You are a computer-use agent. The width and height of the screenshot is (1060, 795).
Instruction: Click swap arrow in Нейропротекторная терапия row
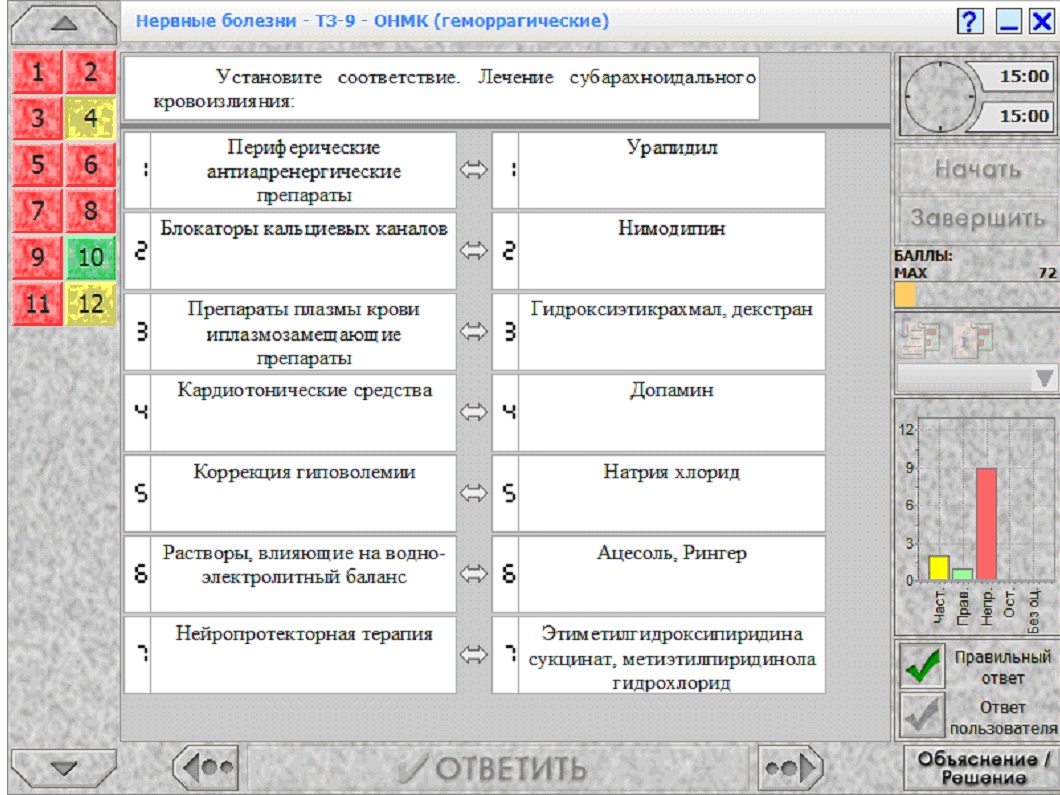coord(474,654)
